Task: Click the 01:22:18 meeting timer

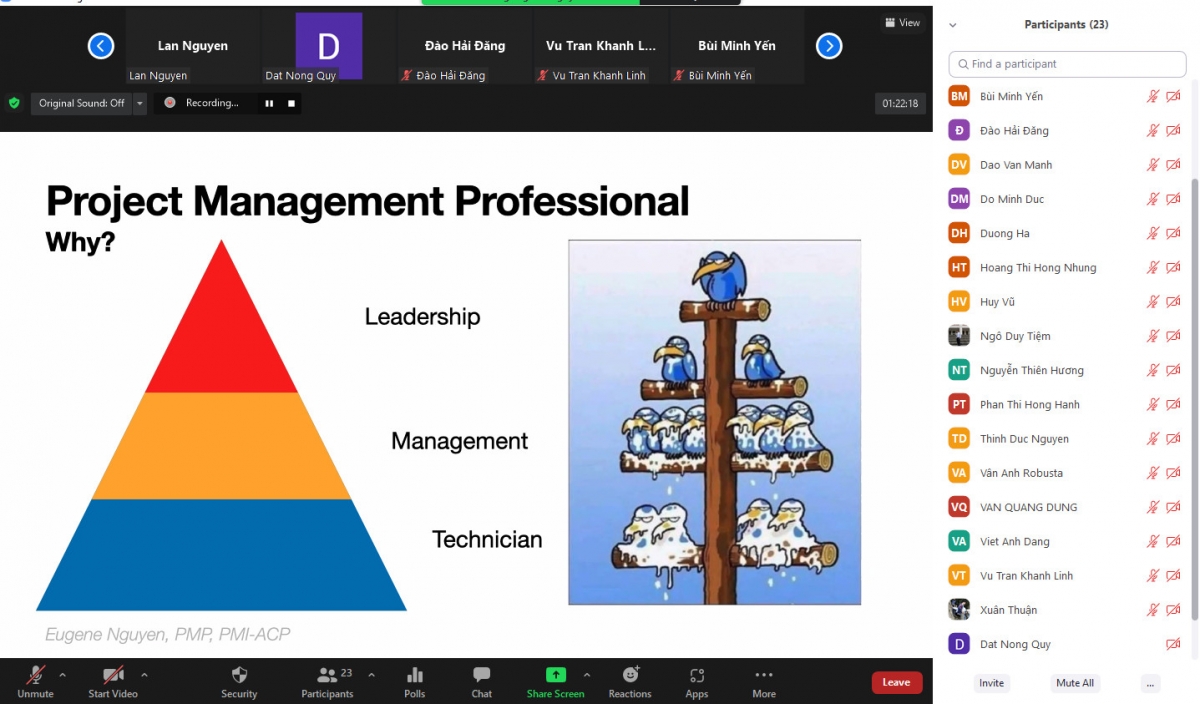Action: click(900, 103)
